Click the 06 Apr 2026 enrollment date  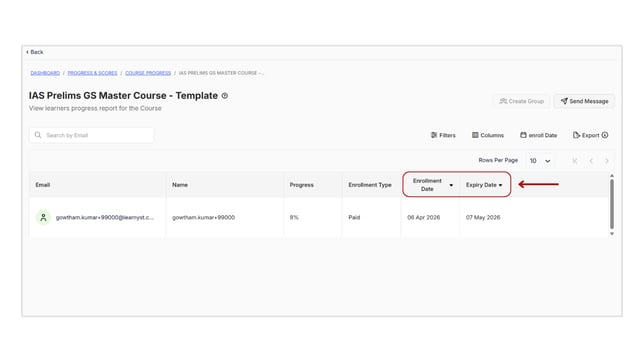click(x=423, y=217)
